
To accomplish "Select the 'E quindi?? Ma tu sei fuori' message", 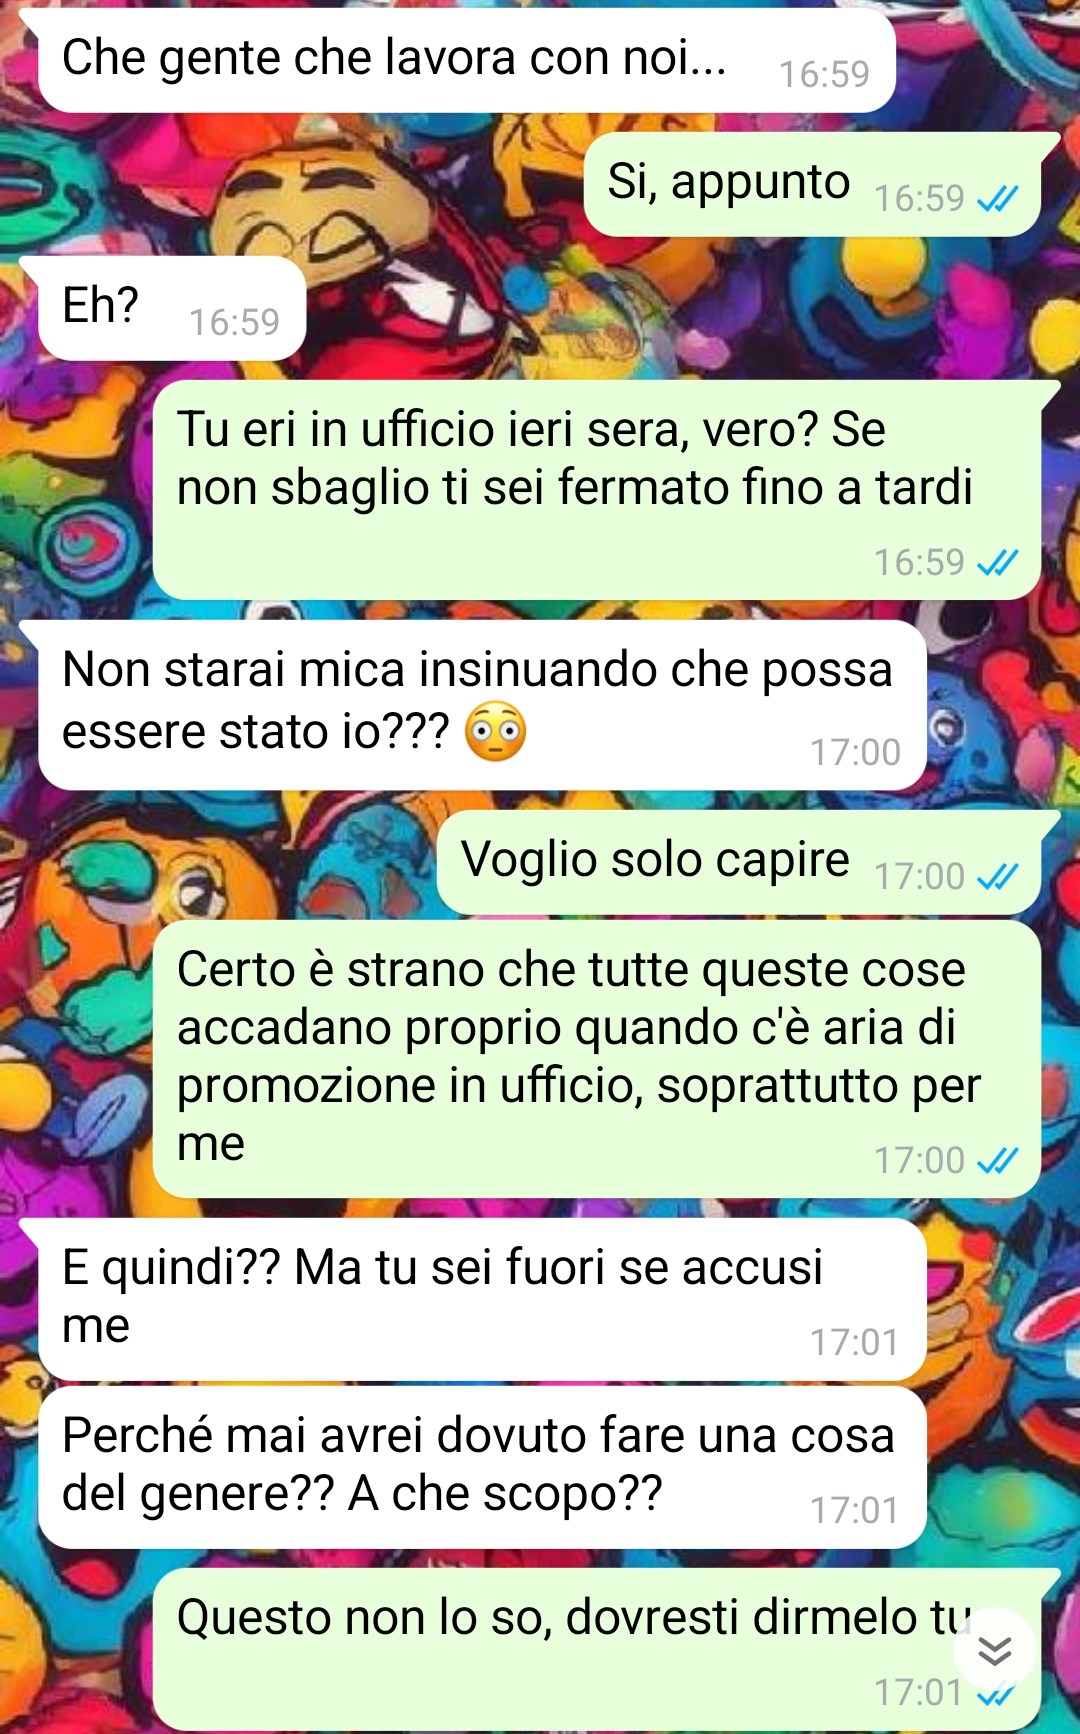I will pos(482,1299).
